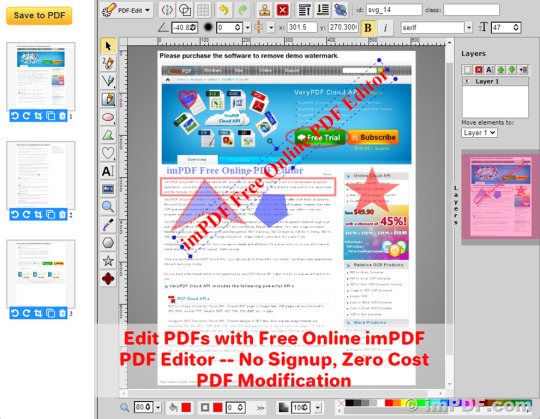Clone the selected element

coord(264,10)
